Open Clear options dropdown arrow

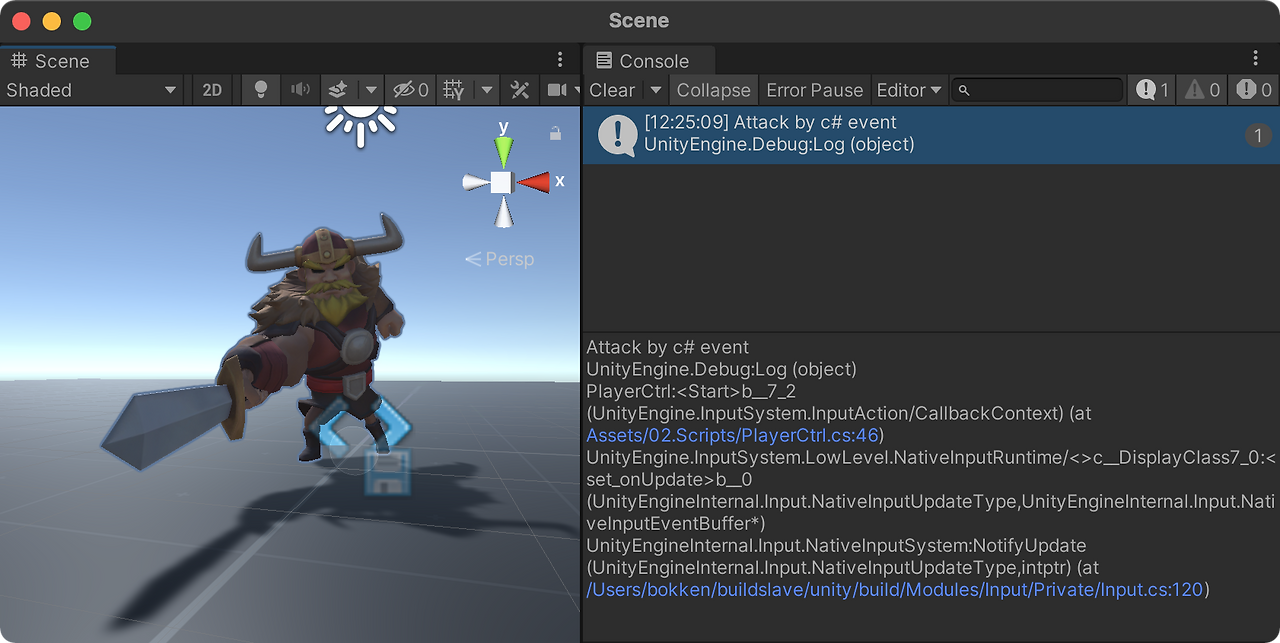655,90
